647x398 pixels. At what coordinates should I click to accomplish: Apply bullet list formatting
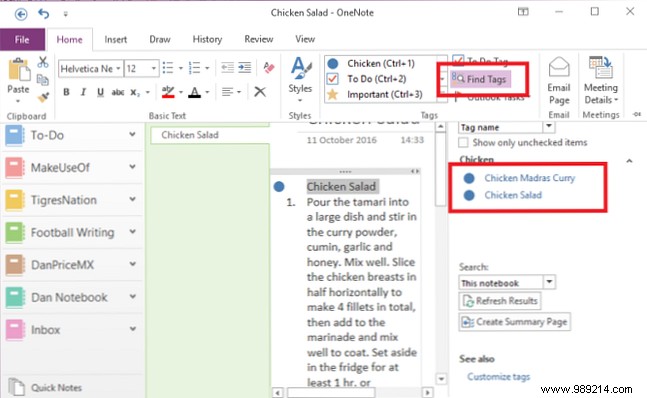click(x=168, y=68)
